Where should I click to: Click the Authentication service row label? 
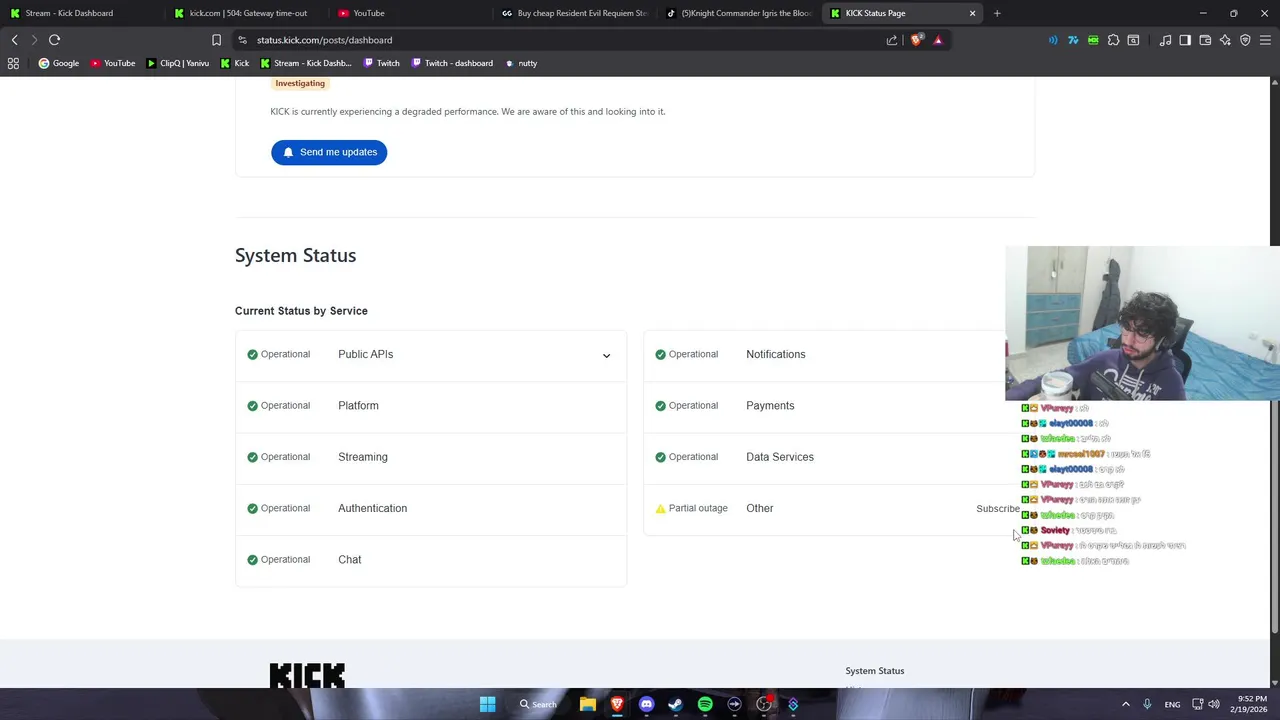(x=372, y=508)
